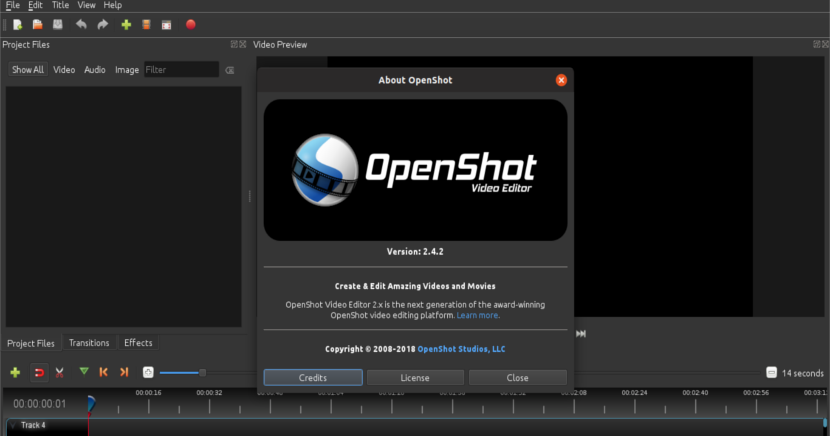Export video with red record button

click(x=191, y=25)
